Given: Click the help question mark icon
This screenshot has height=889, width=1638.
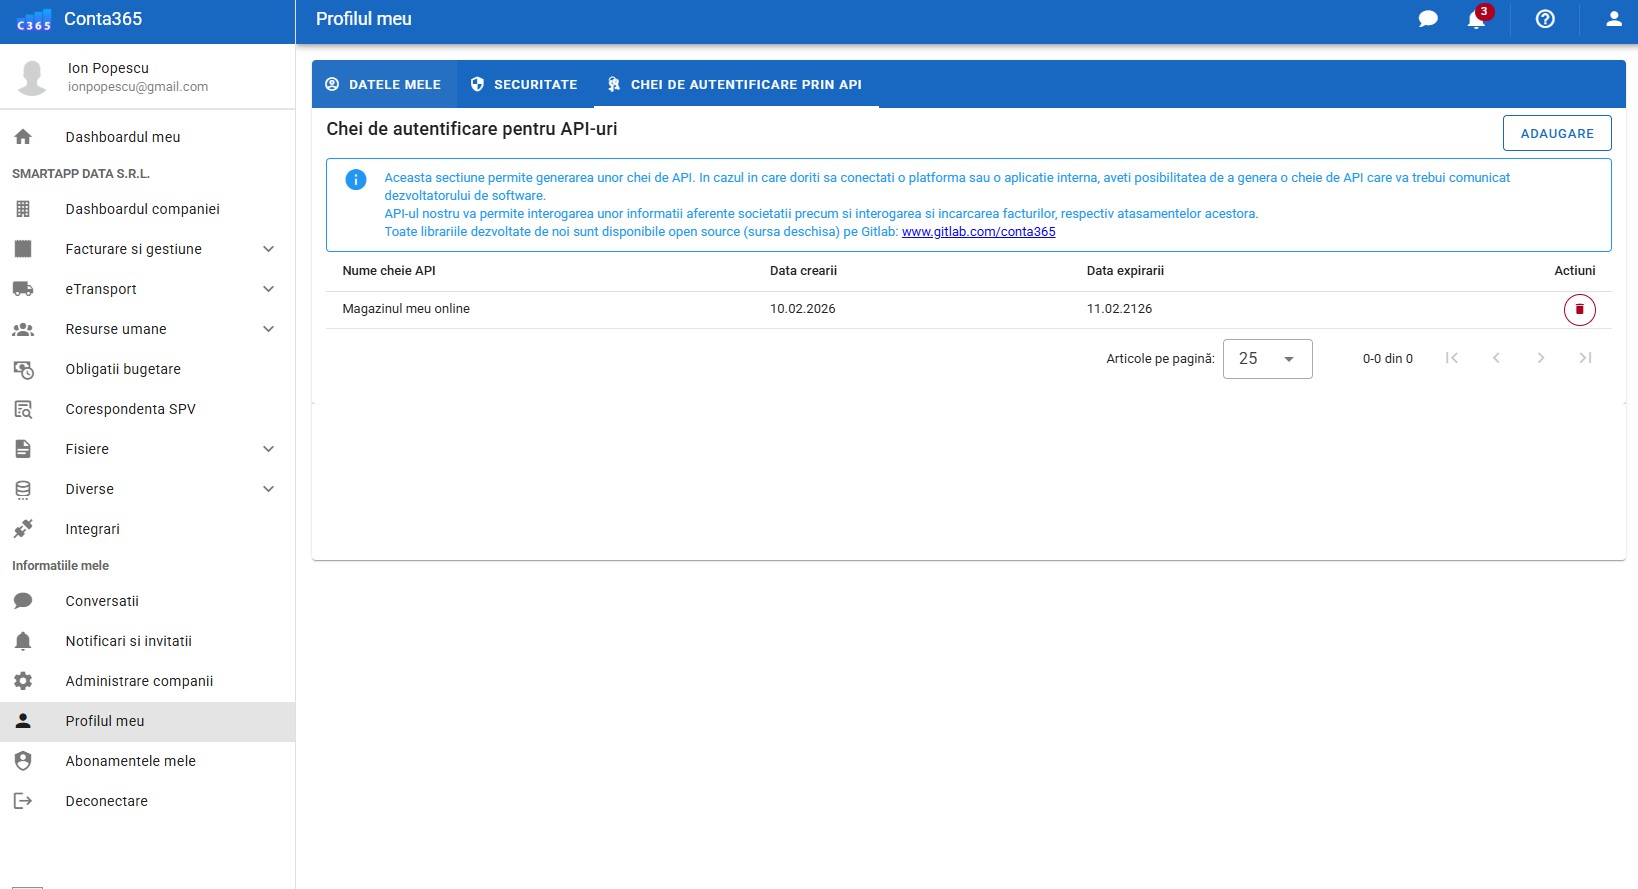Looking at the screenshot, I should pyautogui.click(x=1545, y=19).
